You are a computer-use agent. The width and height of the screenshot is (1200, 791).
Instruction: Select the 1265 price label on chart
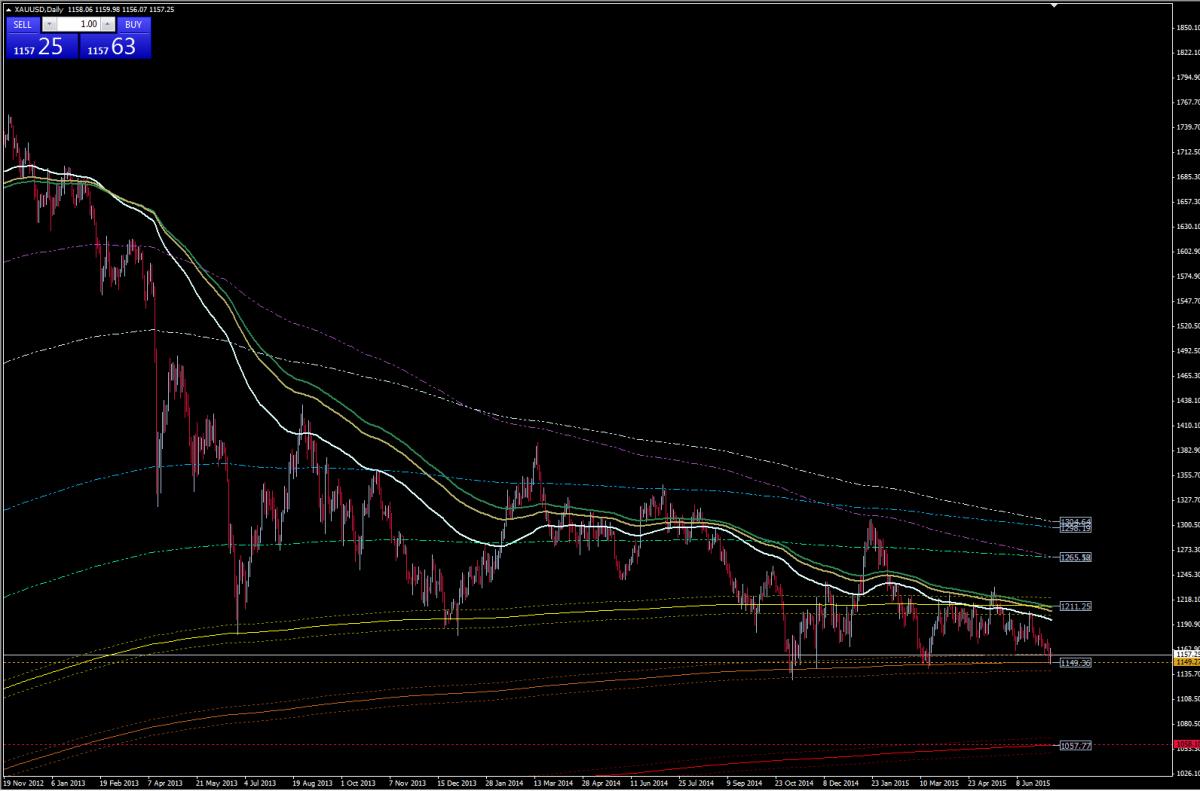point(1077,556)
